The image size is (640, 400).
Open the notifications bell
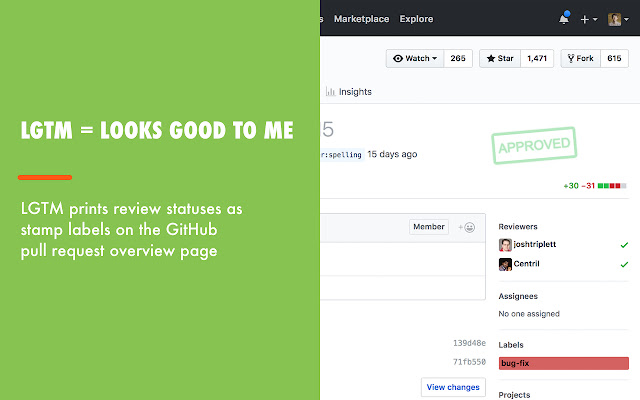click(564, 19)
